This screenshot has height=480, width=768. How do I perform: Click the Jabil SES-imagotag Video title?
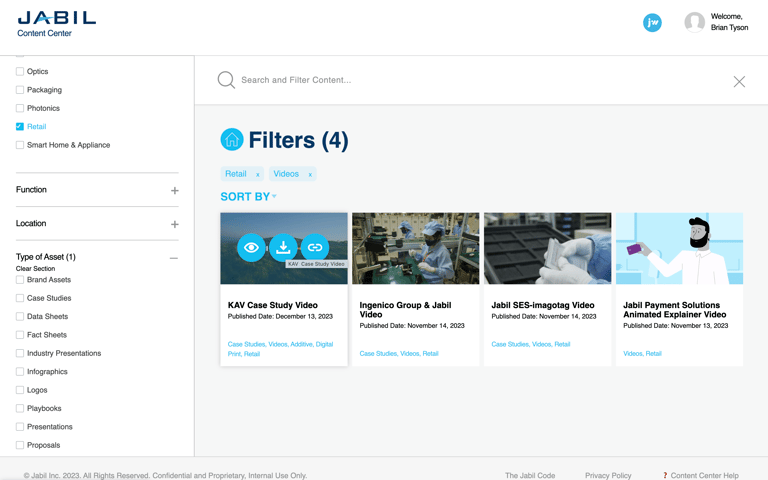coord(543,305)
